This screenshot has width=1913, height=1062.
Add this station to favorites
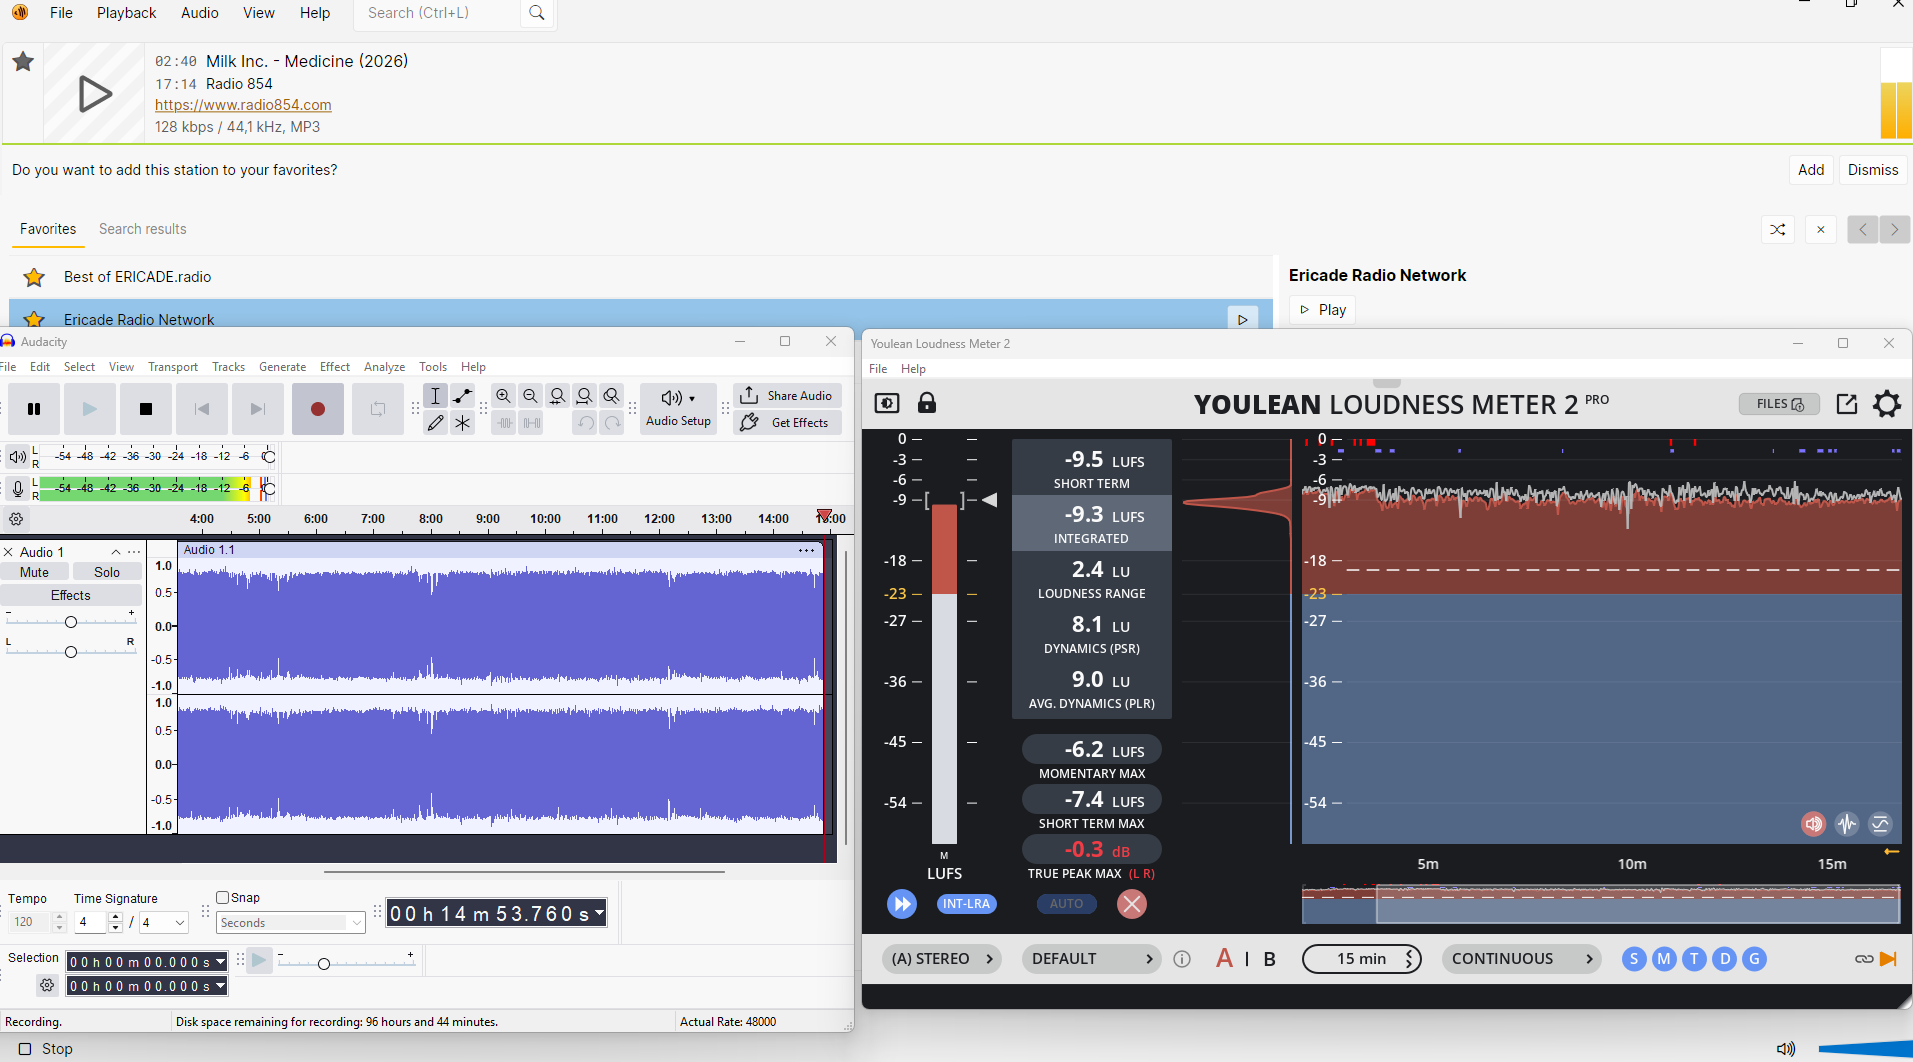coord(1811,170)
